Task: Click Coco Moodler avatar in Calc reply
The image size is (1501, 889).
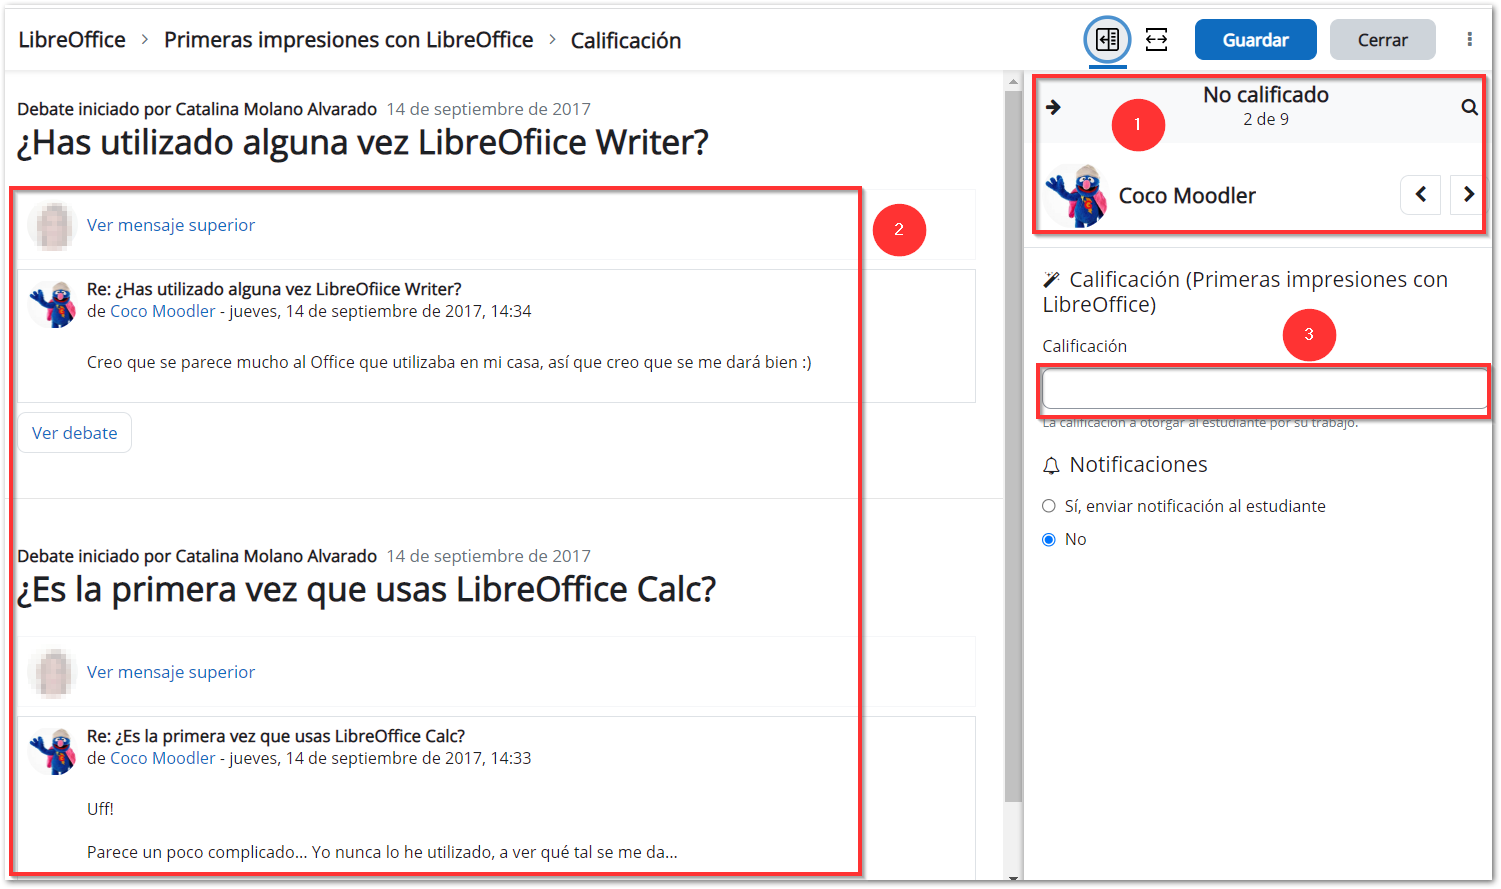Action: pos(53,750)
